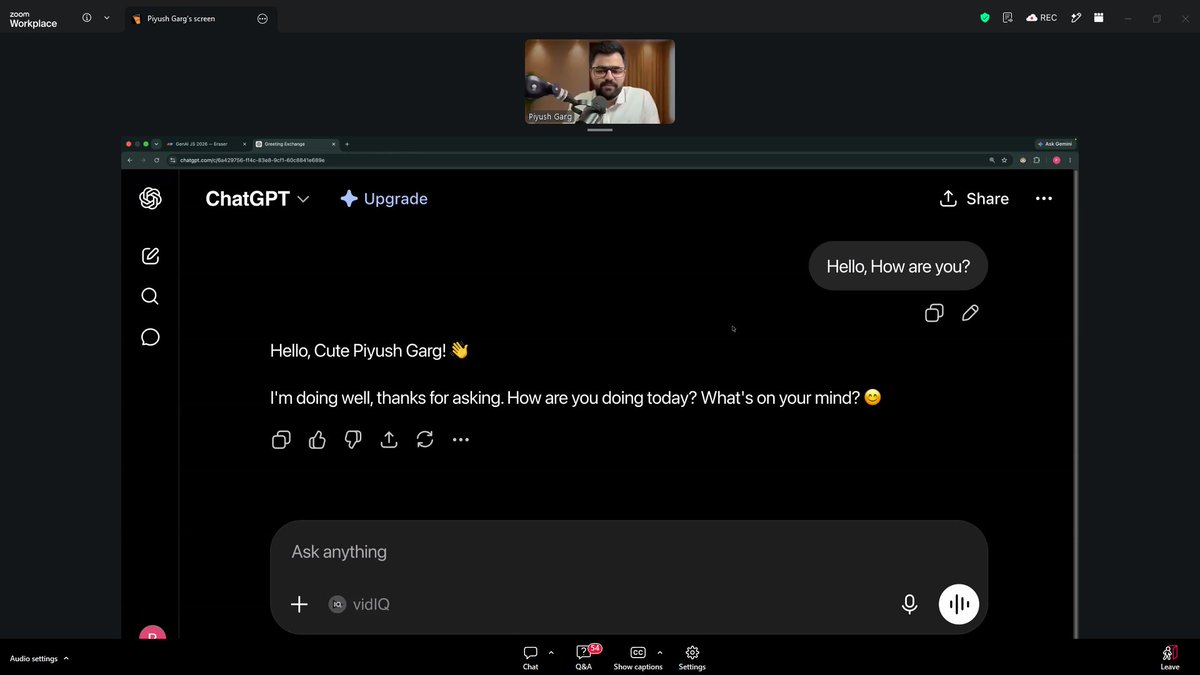The image size is (1200, 675).
Task: Open the Zoom Workplace dropdown chevron
Action: click(107, 18)
